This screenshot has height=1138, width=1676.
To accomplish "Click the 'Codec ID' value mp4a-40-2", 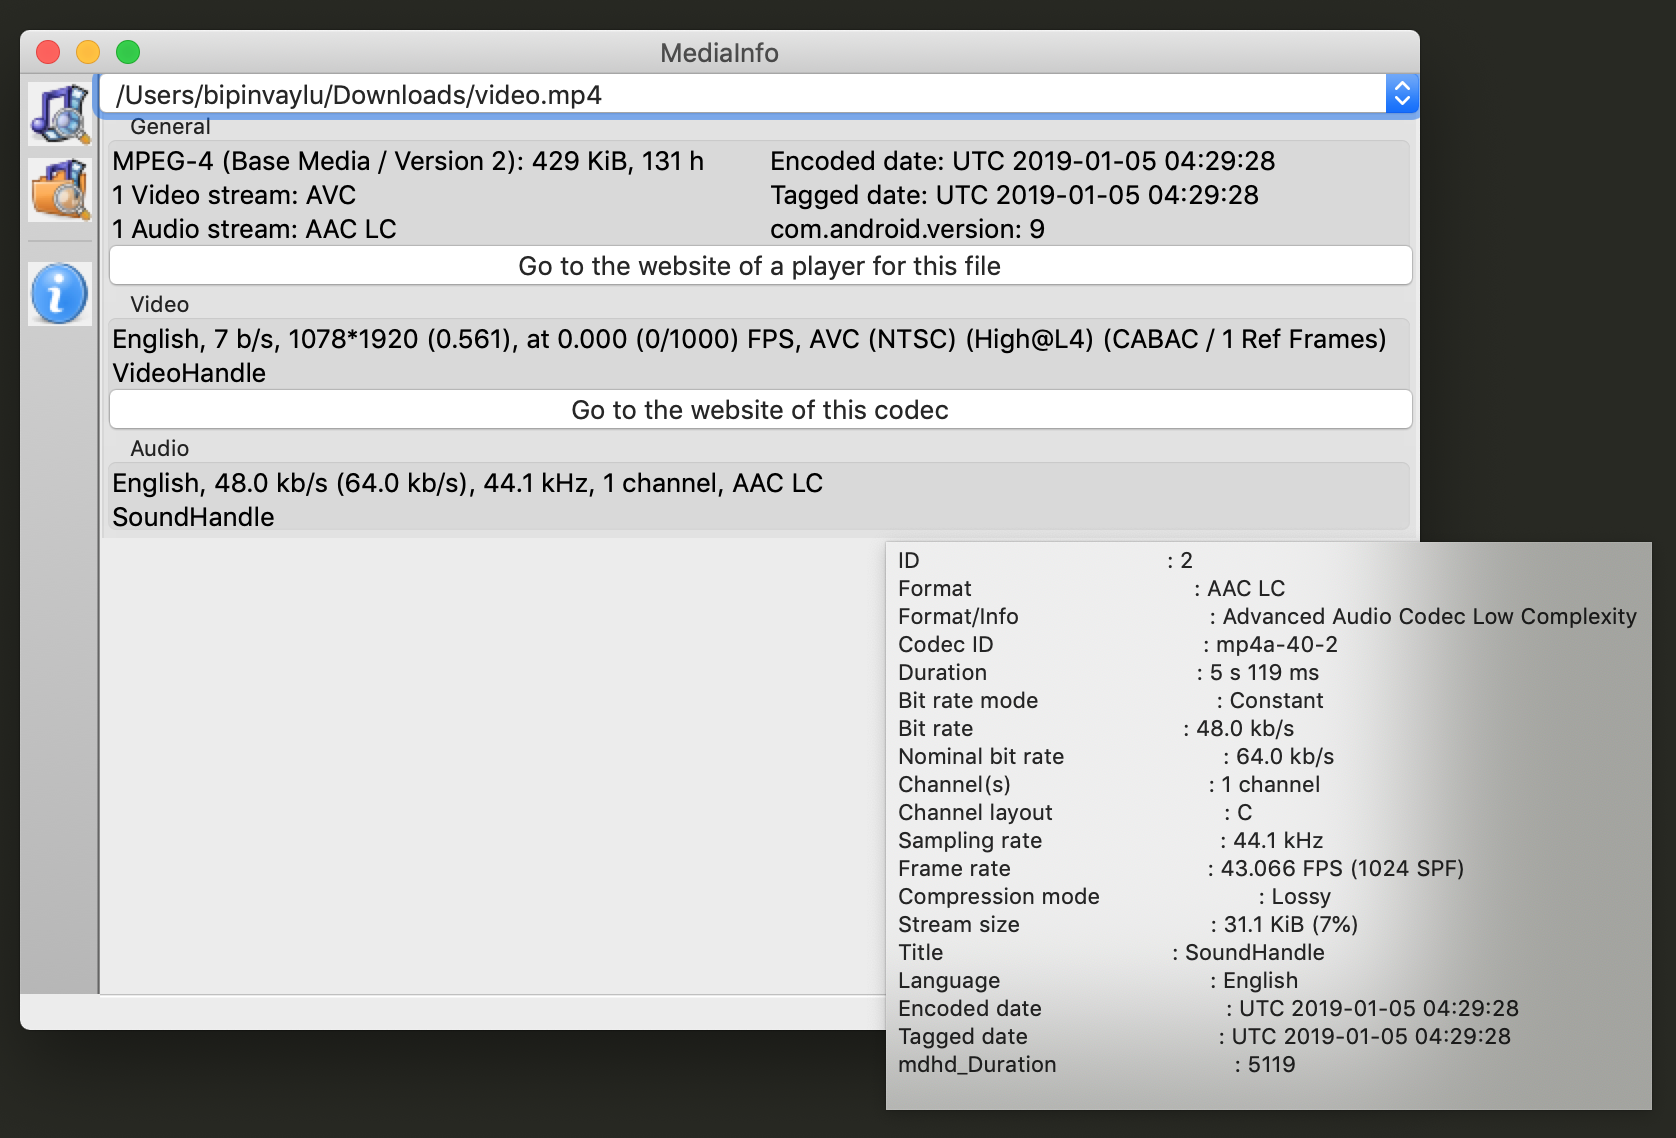I will coord(1277,644).
